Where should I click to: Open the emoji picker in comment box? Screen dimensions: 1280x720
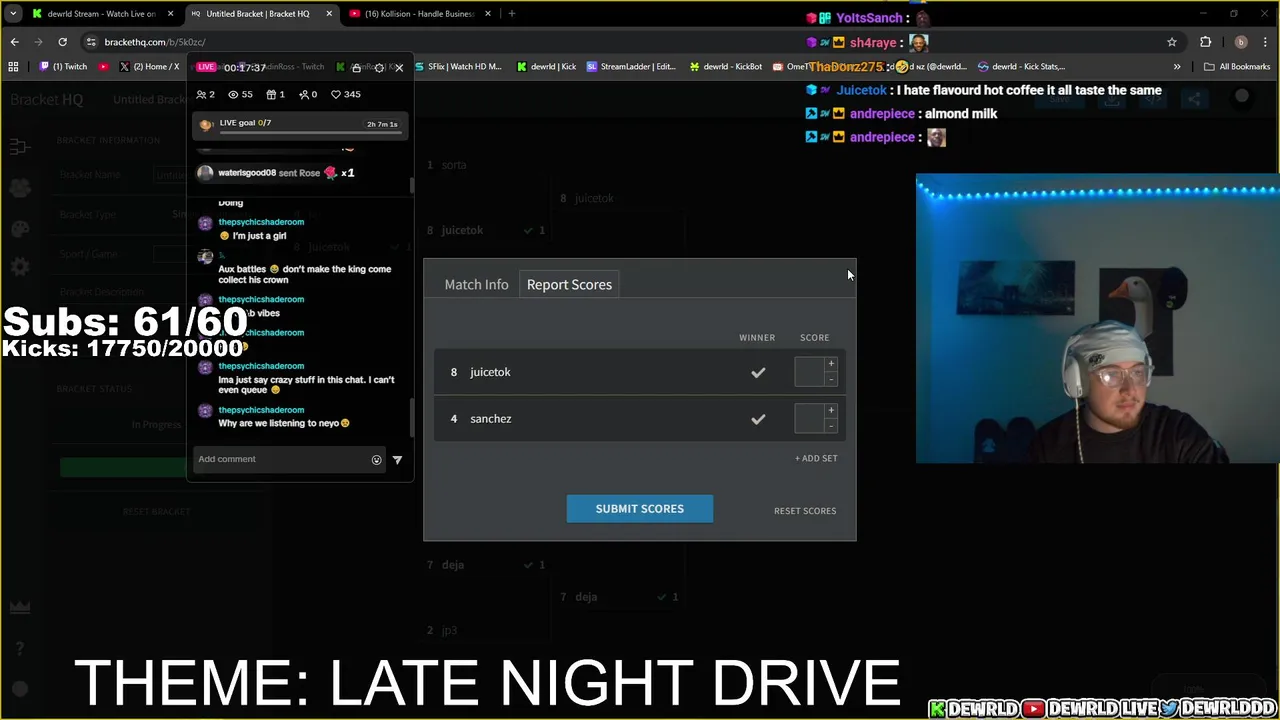pos(376,460)
